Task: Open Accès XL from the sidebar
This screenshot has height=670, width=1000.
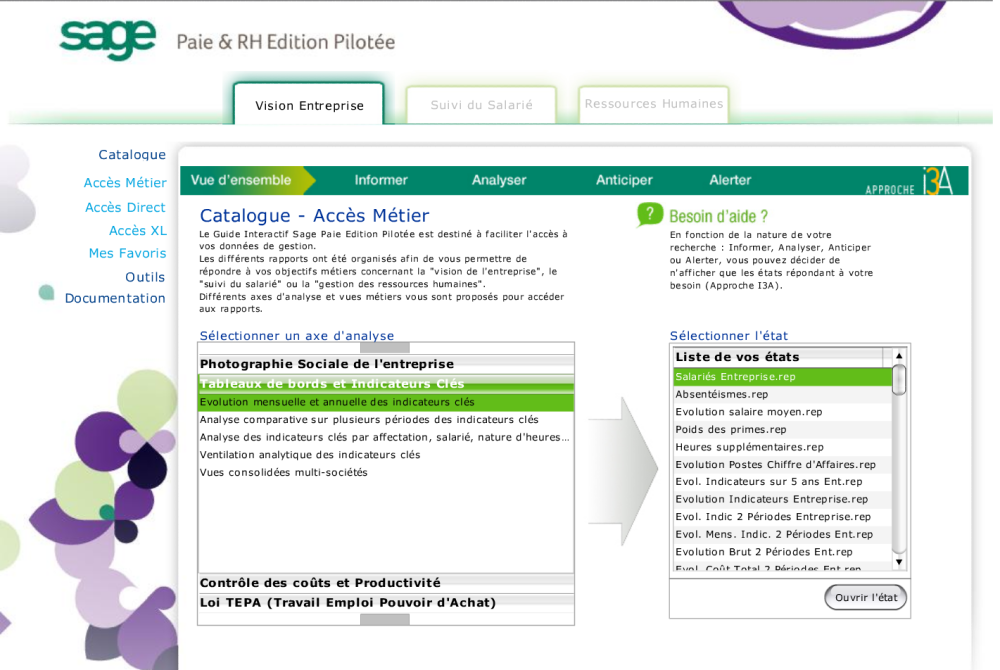Action: (x=138, y=230)
